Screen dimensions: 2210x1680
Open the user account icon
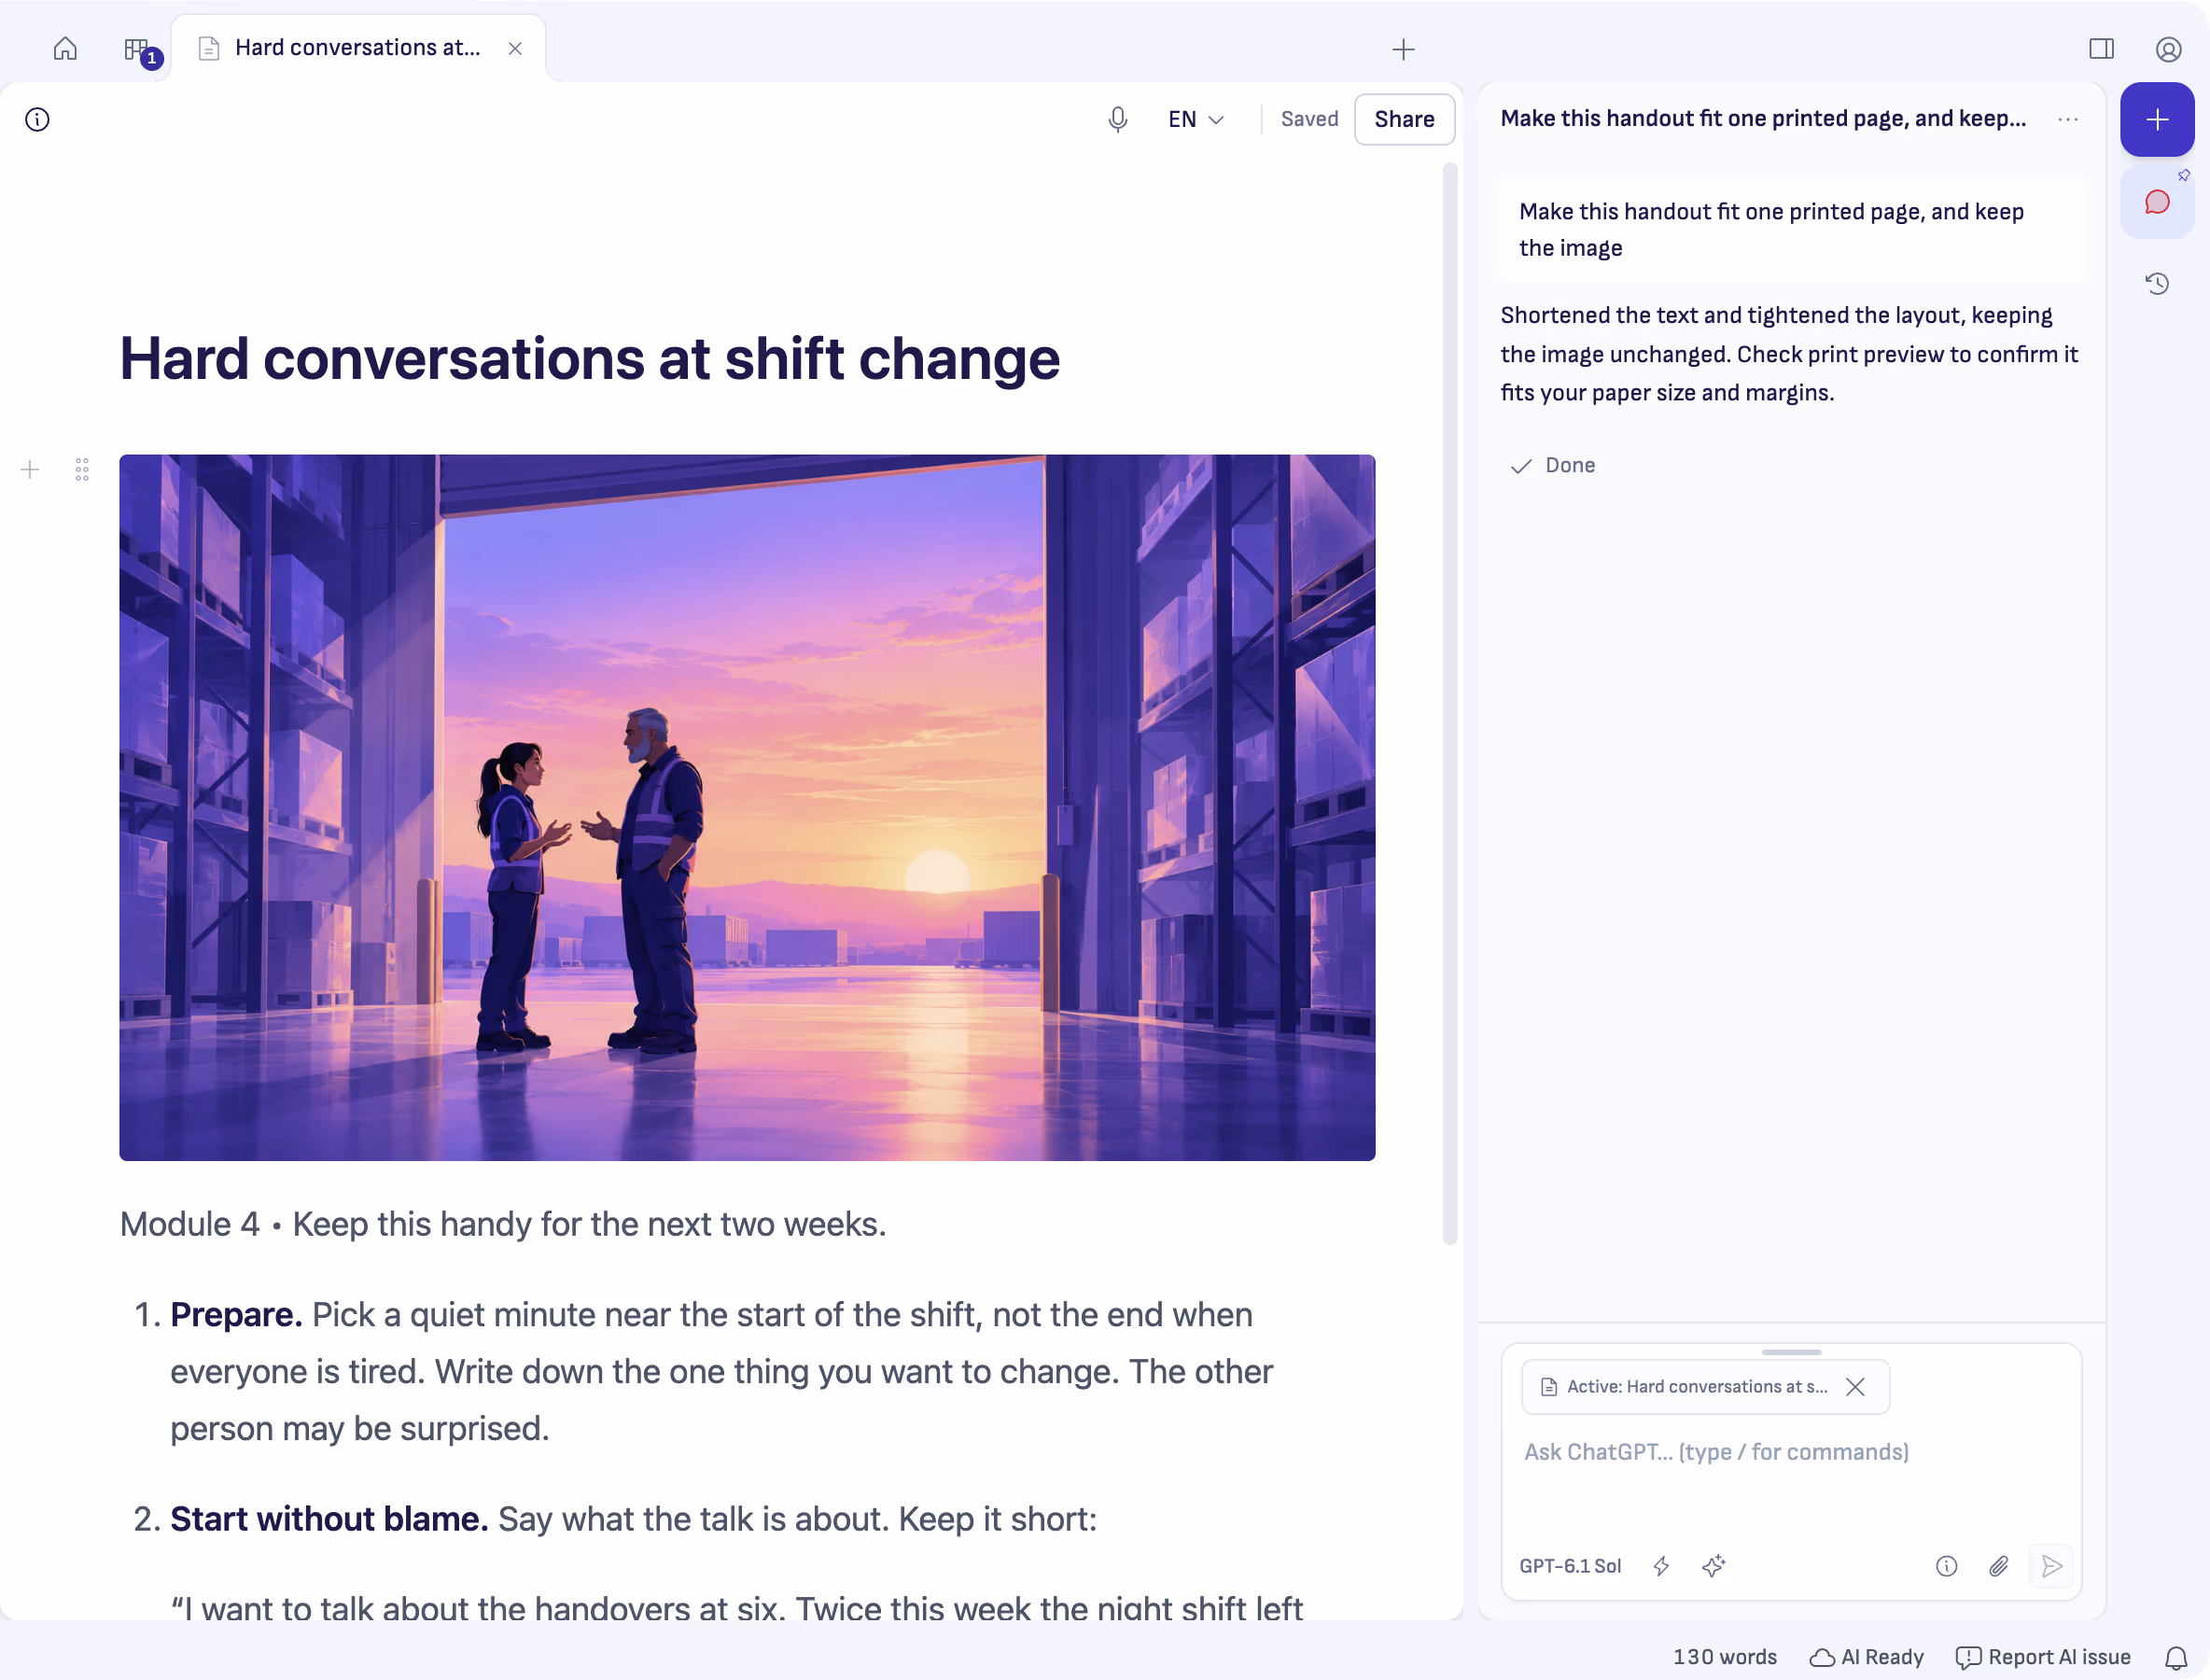coord(2167,48)
